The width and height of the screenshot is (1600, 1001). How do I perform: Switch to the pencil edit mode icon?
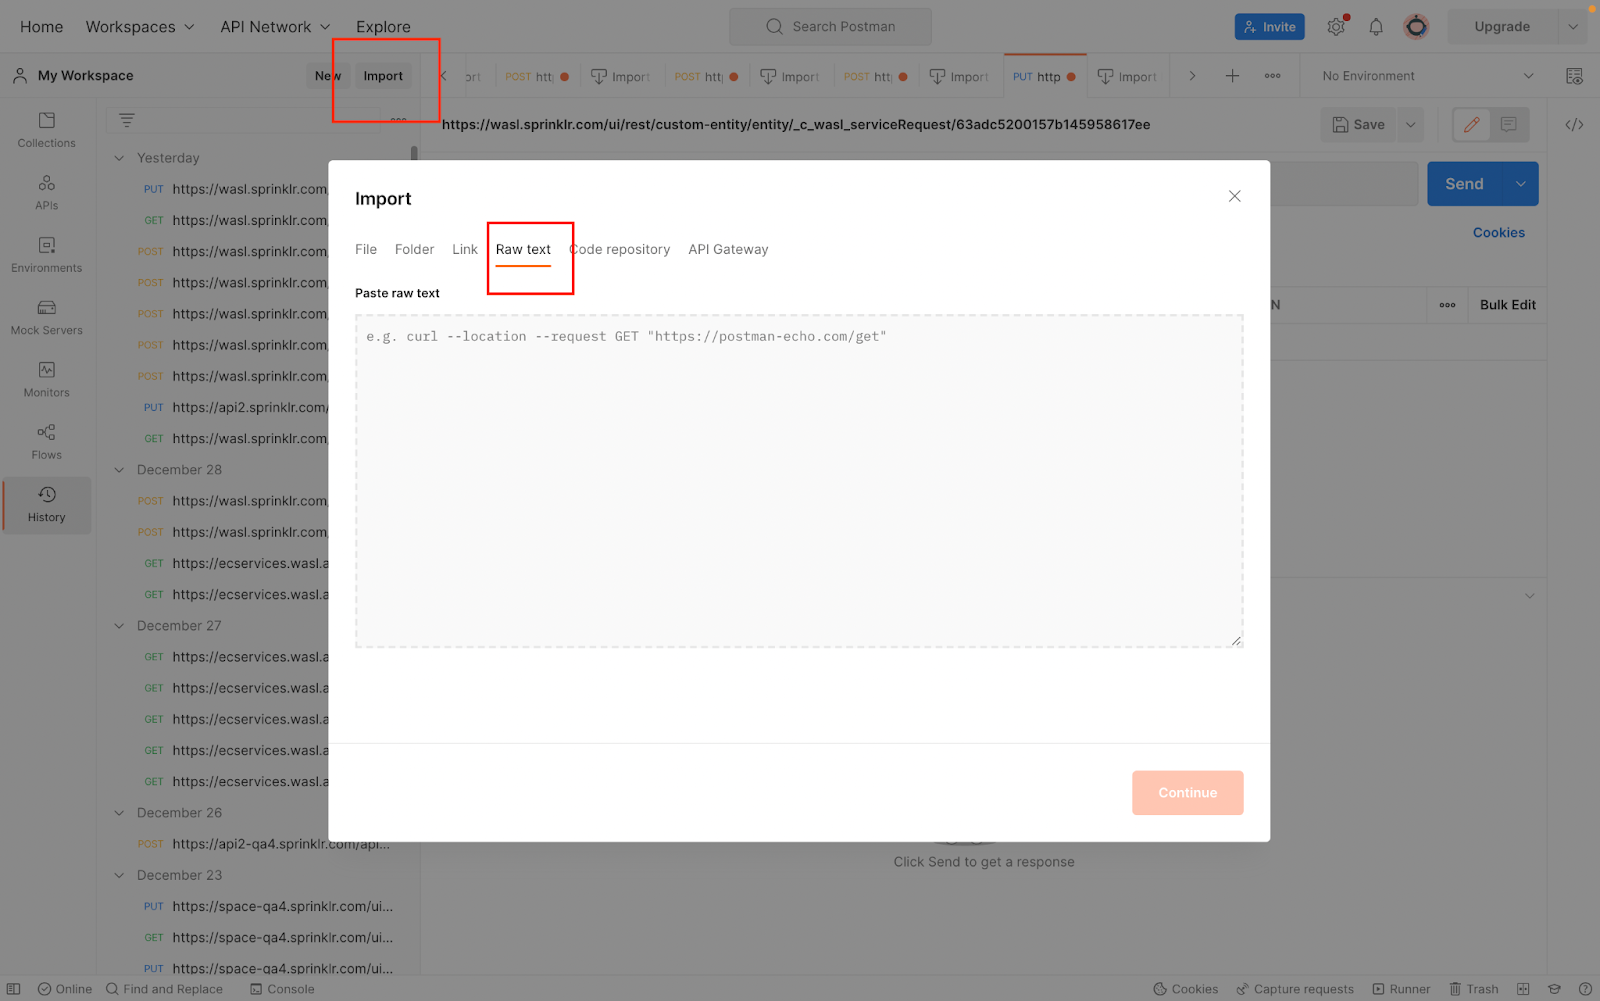tap(1471, 124)
